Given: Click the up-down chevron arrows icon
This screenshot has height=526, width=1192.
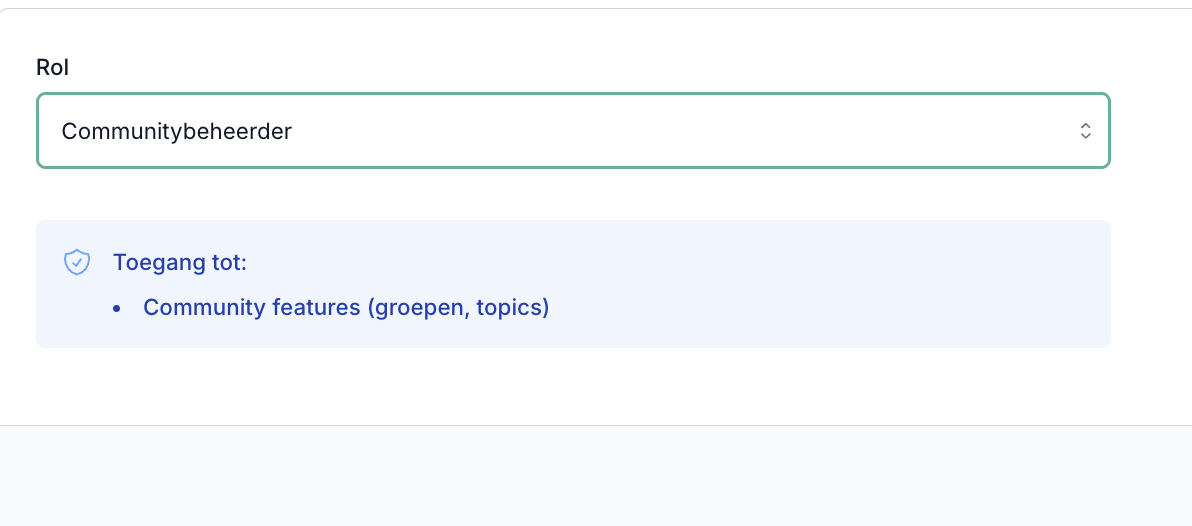Looking at the screenshot, I should pos(1085,131).
